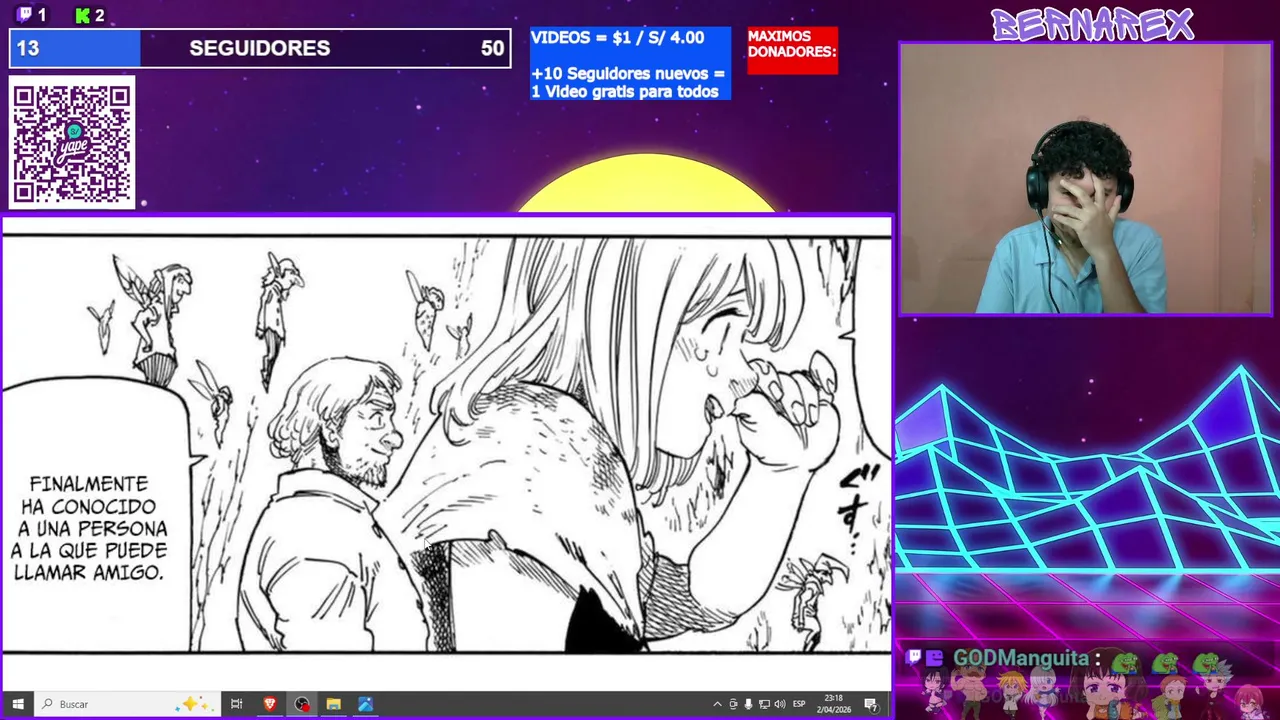Click the Yape QR code image

72,143
